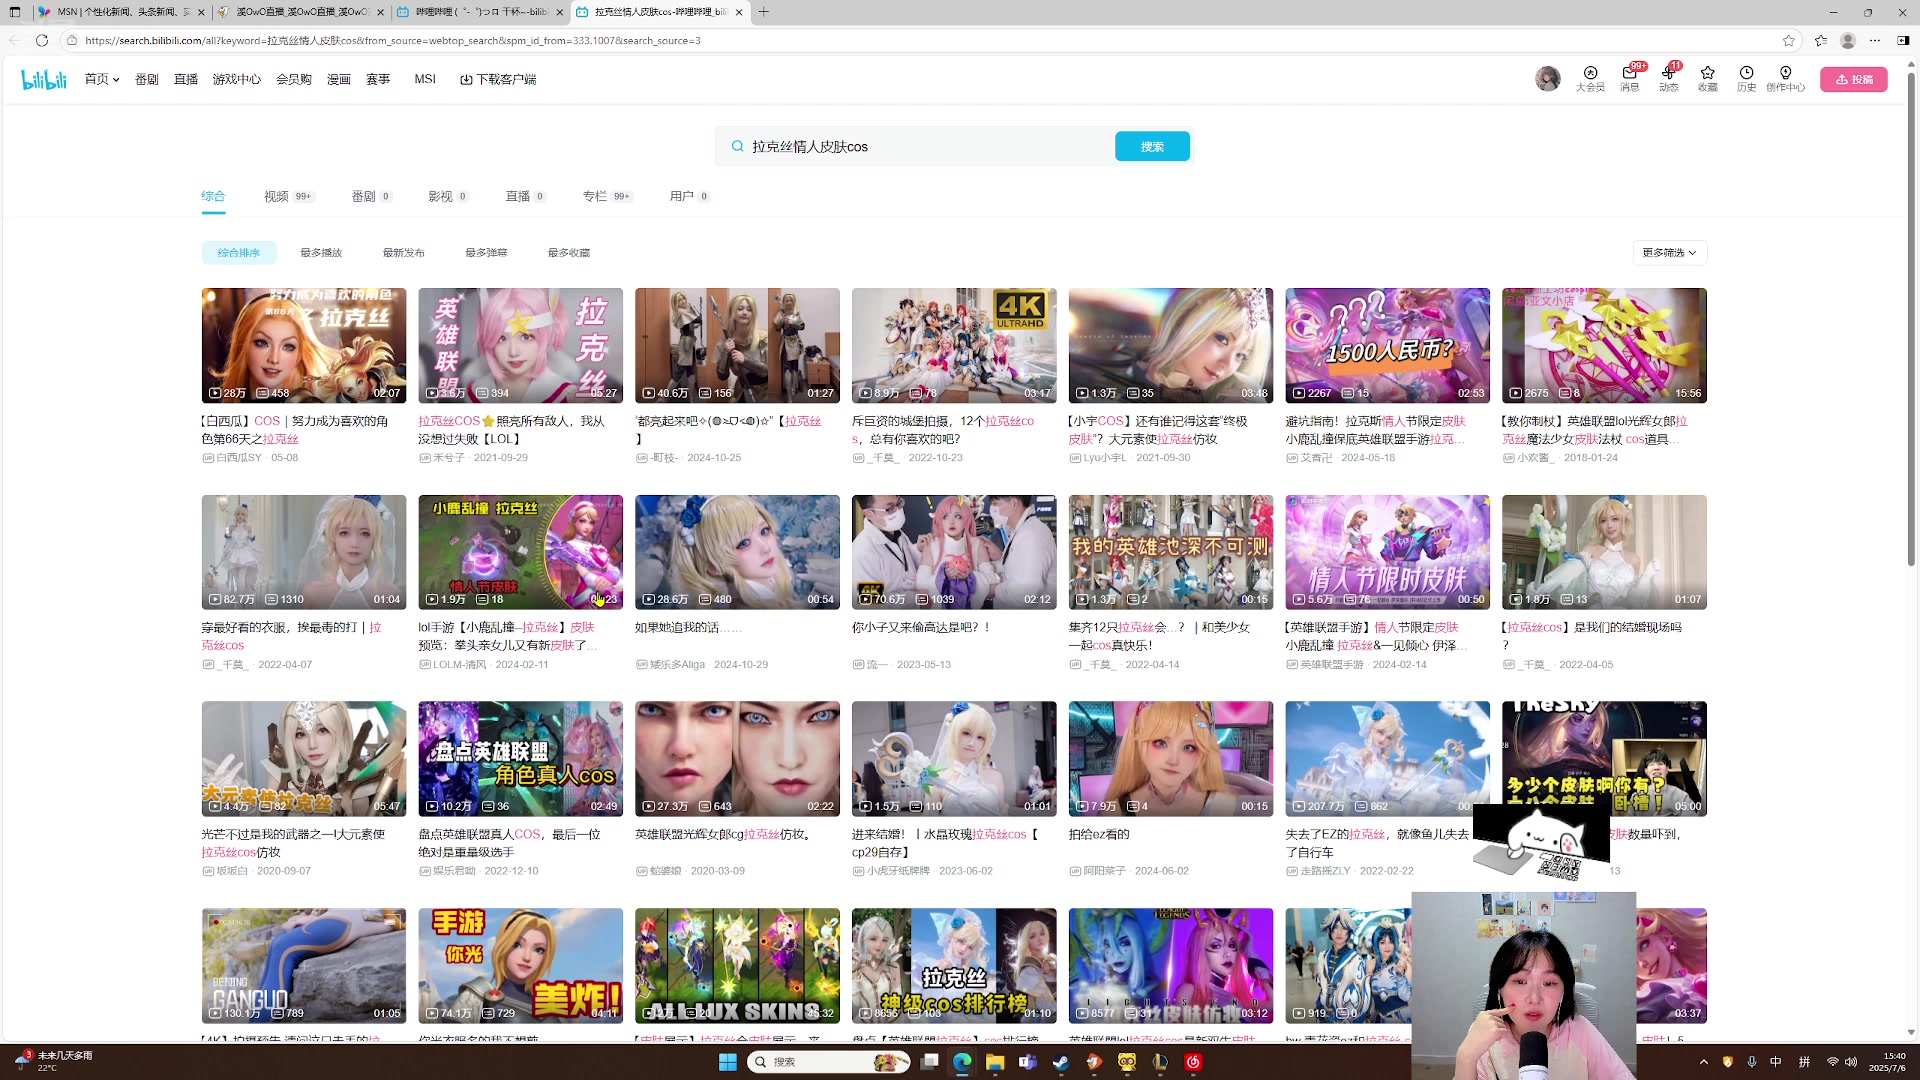Open the 创作中心 lightbulb icon
This screenshot has width=1920, height=1080.
[1785, 78]
